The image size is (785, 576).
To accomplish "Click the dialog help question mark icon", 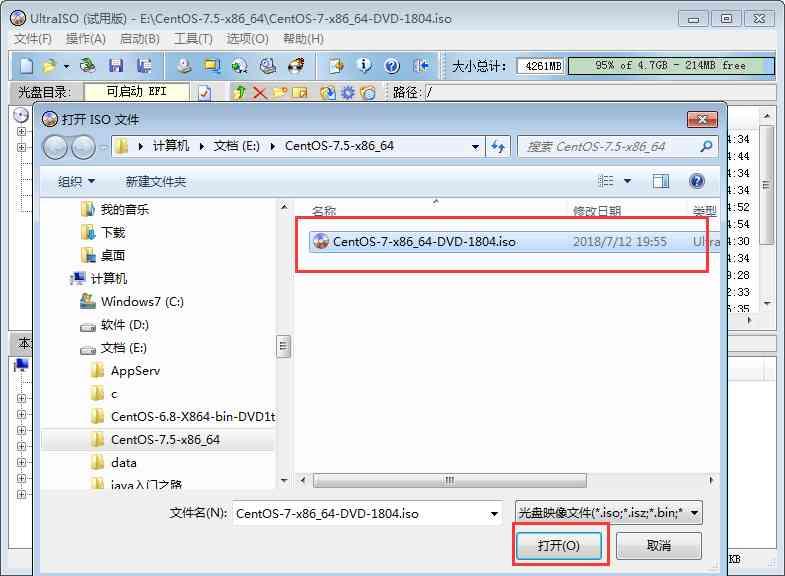I will (x=697, y=181).
